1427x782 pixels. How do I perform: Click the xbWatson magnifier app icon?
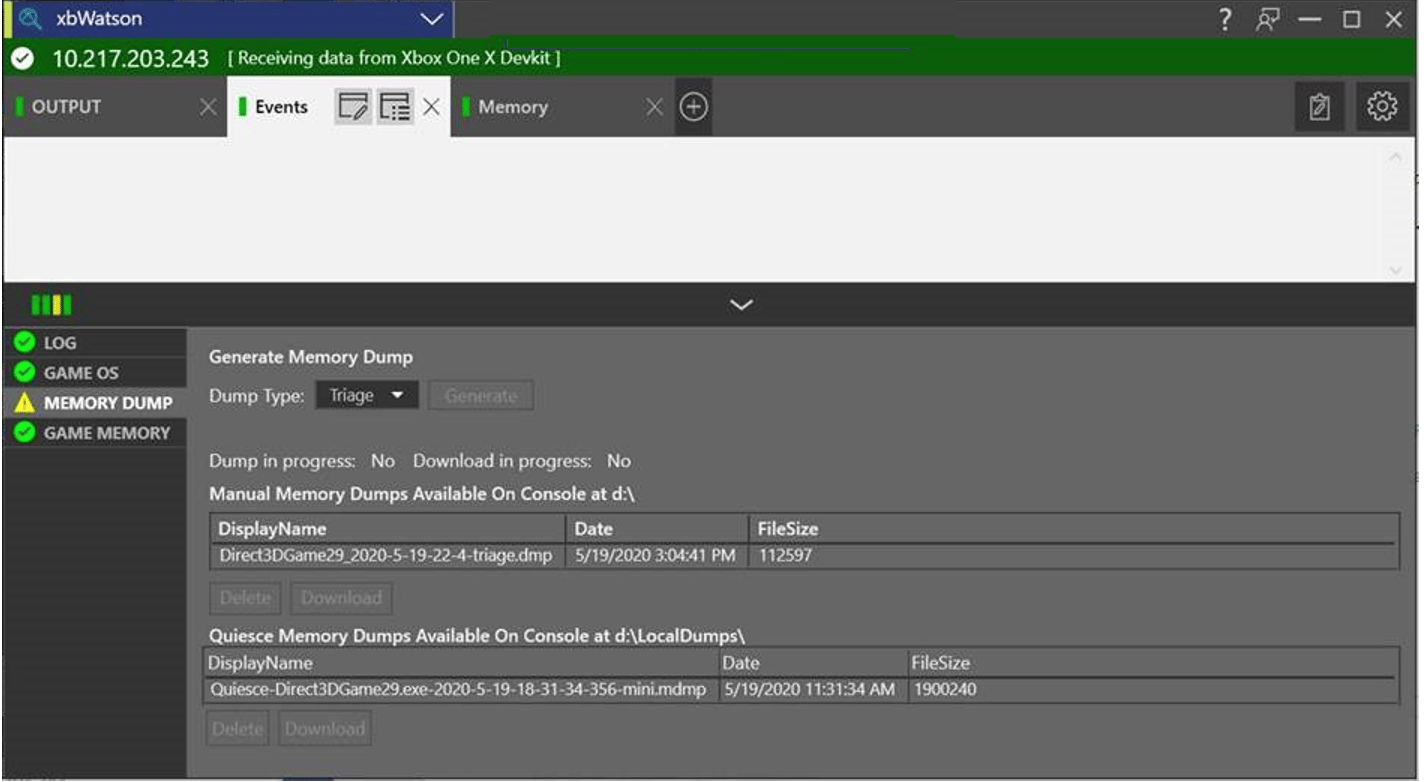(29, 18)
